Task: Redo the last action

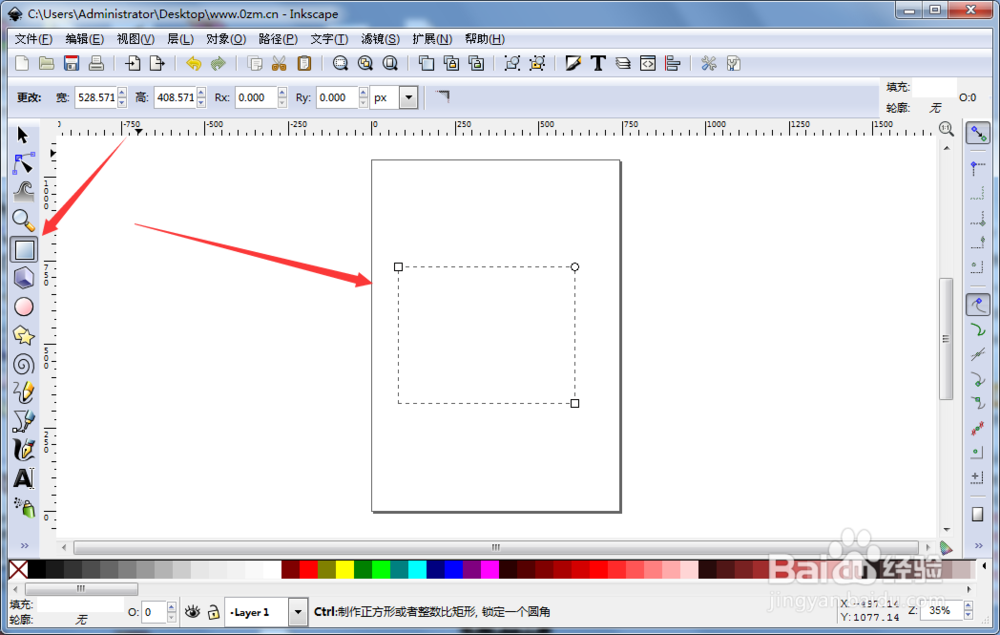Action: [218, 63]
